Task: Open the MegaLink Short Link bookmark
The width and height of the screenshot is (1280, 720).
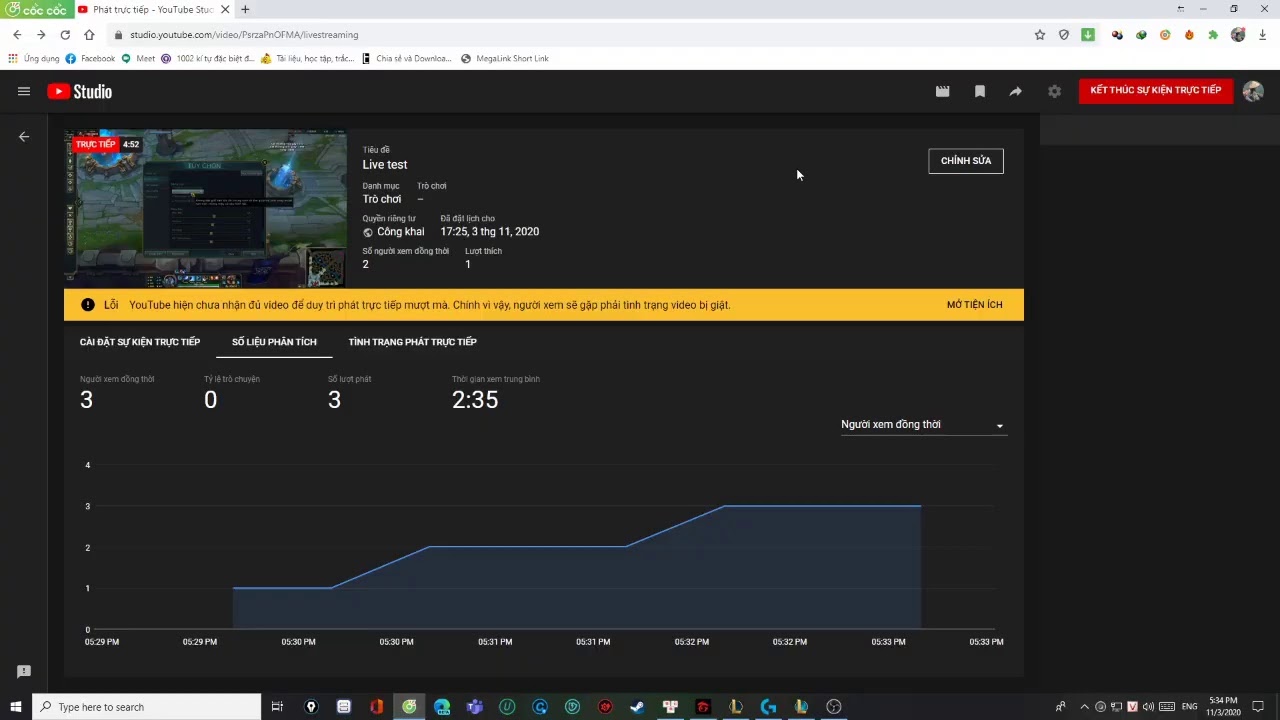Action: [x=505, y=59]
